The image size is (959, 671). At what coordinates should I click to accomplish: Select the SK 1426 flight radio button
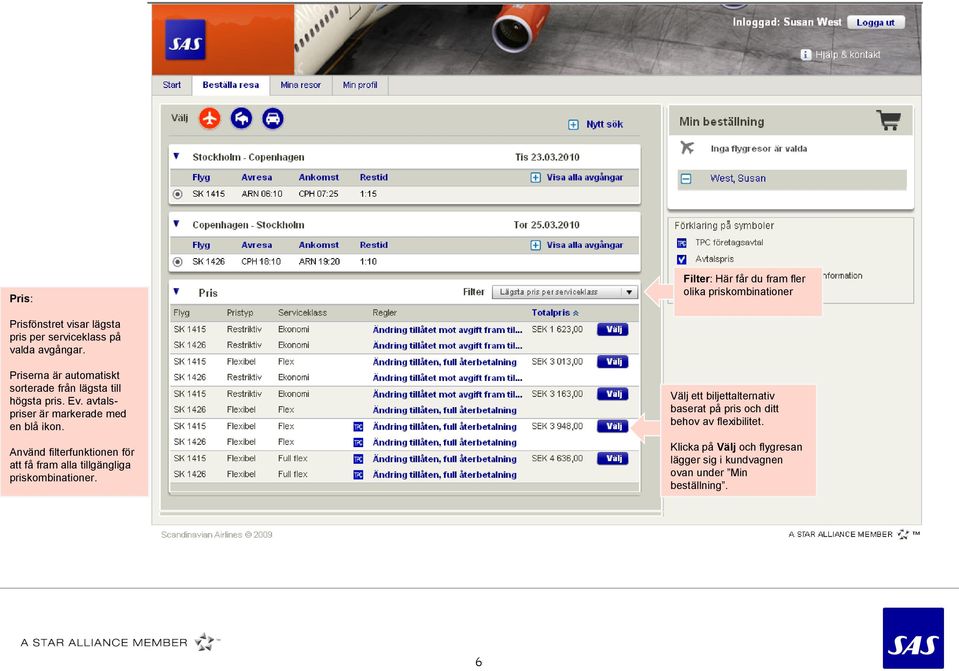178,262
